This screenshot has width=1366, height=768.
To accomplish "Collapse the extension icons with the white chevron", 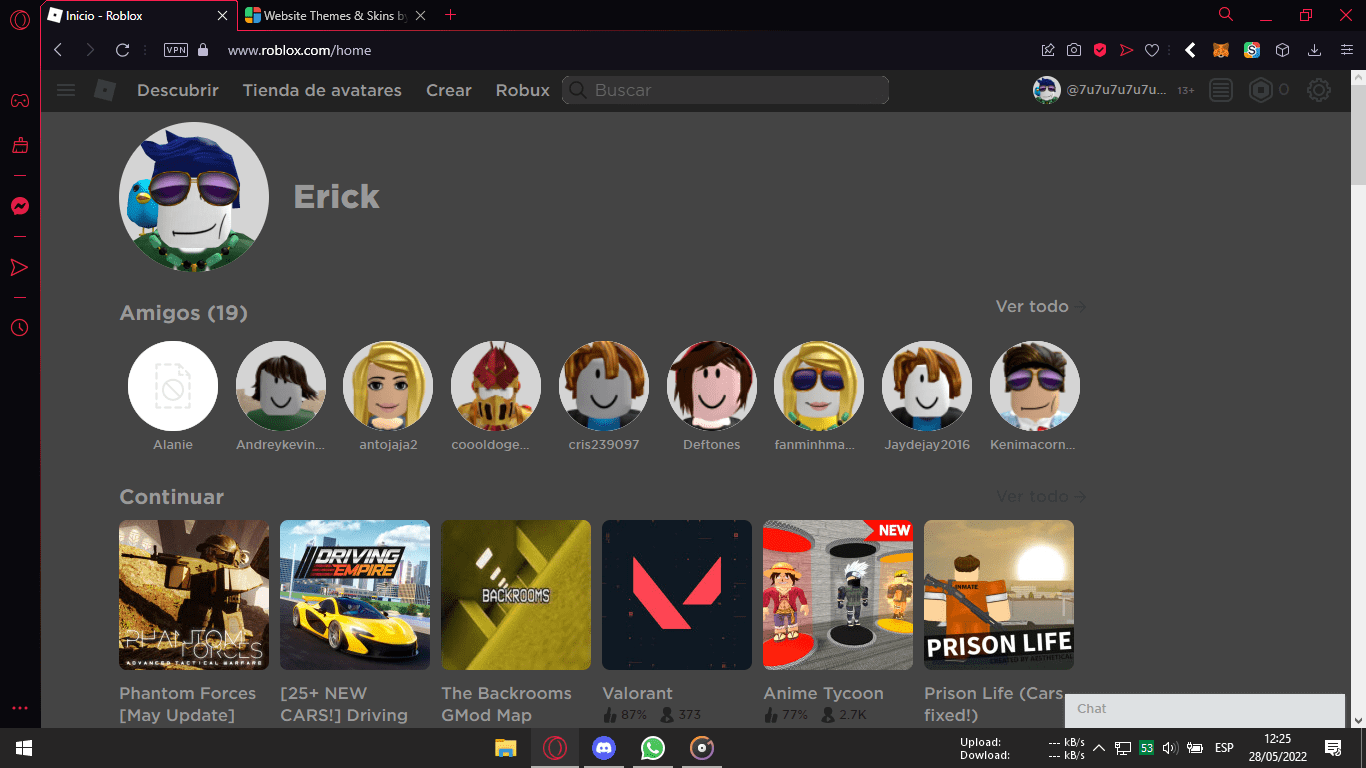I will 1190,49.
